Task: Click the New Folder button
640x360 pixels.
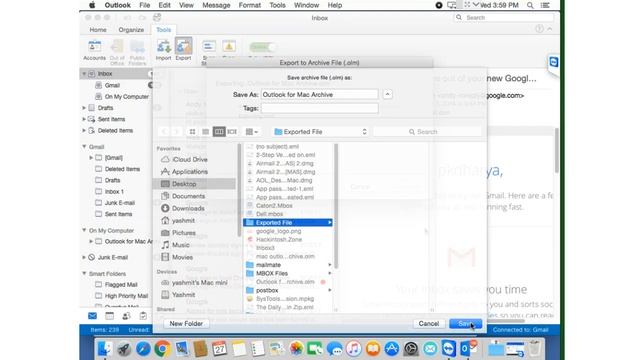Action: coord(186,324)
